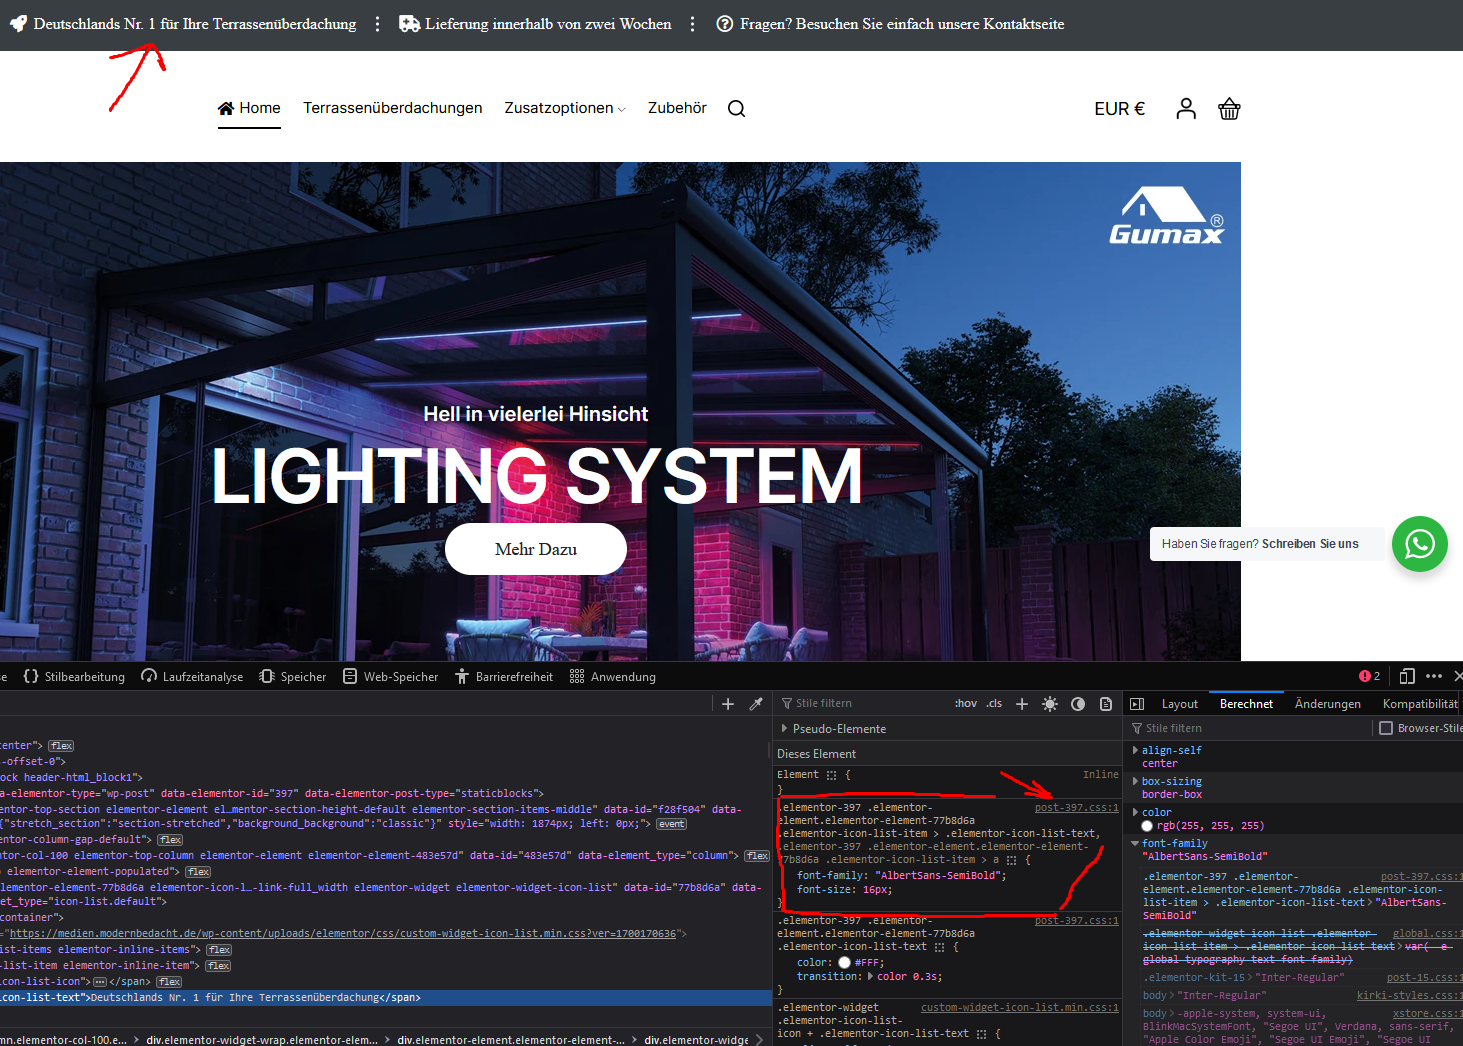Click the first flex badge in markup

(x=62, y=746)
